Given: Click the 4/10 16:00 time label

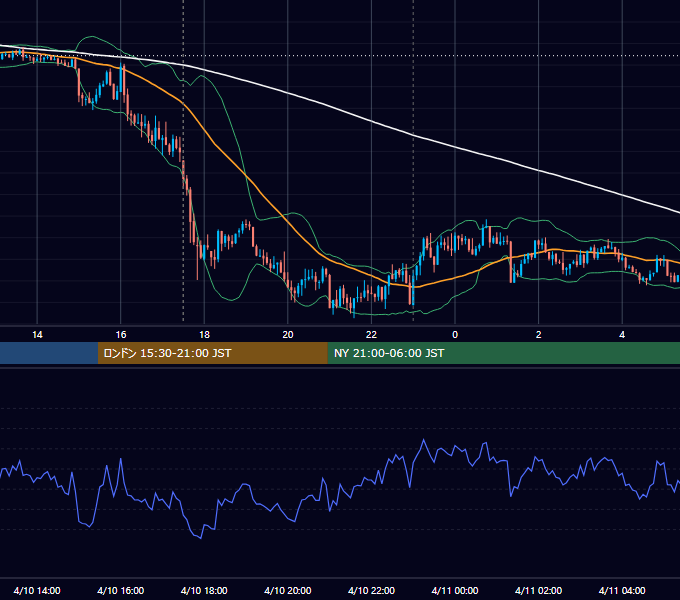Looking at the screenshot, I should coord(121,590).
